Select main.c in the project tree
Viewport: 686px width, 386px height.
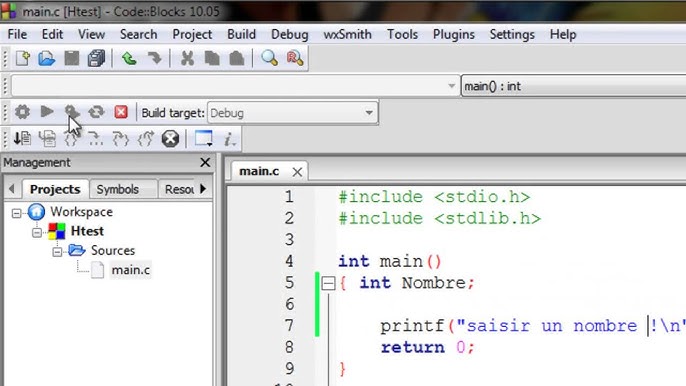pyautogui.click(x=130, y=270)
